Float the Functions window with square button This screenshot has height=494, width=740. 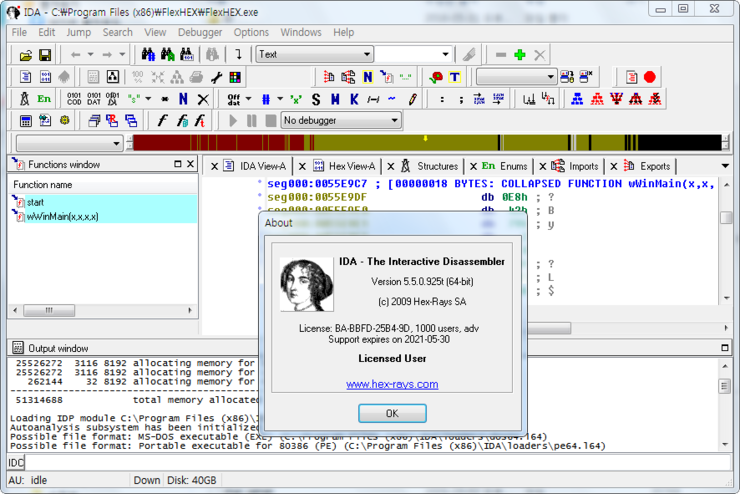(177, 164)
